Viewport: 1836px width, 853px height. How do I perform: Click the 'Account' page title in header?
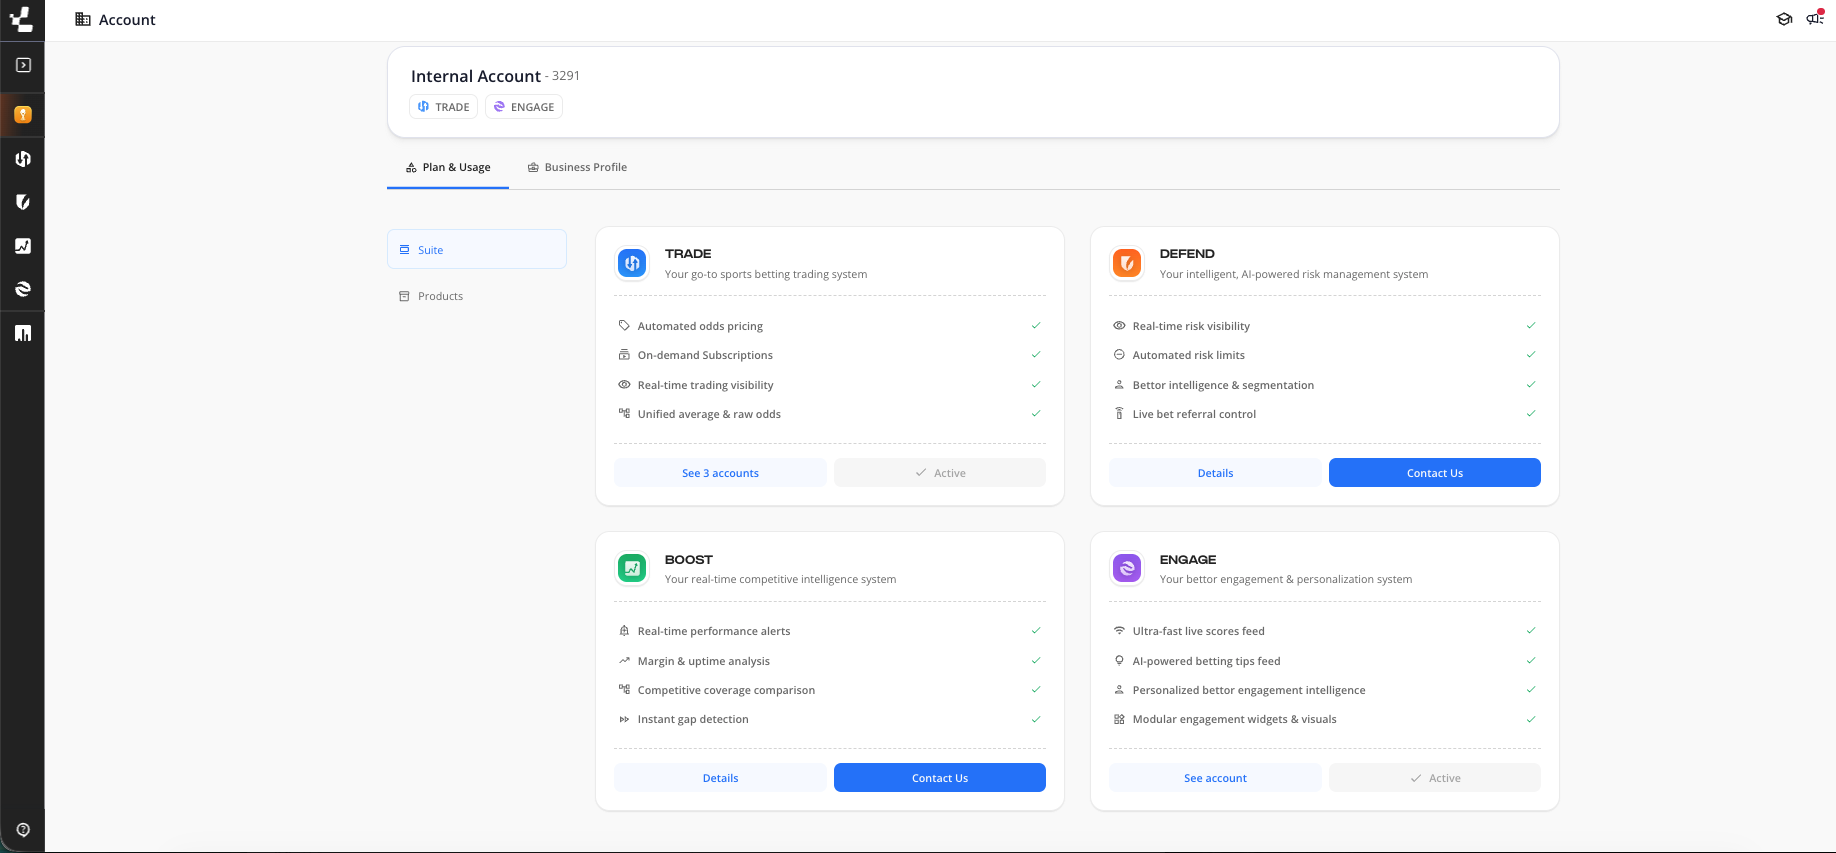[x=127, y=20]
